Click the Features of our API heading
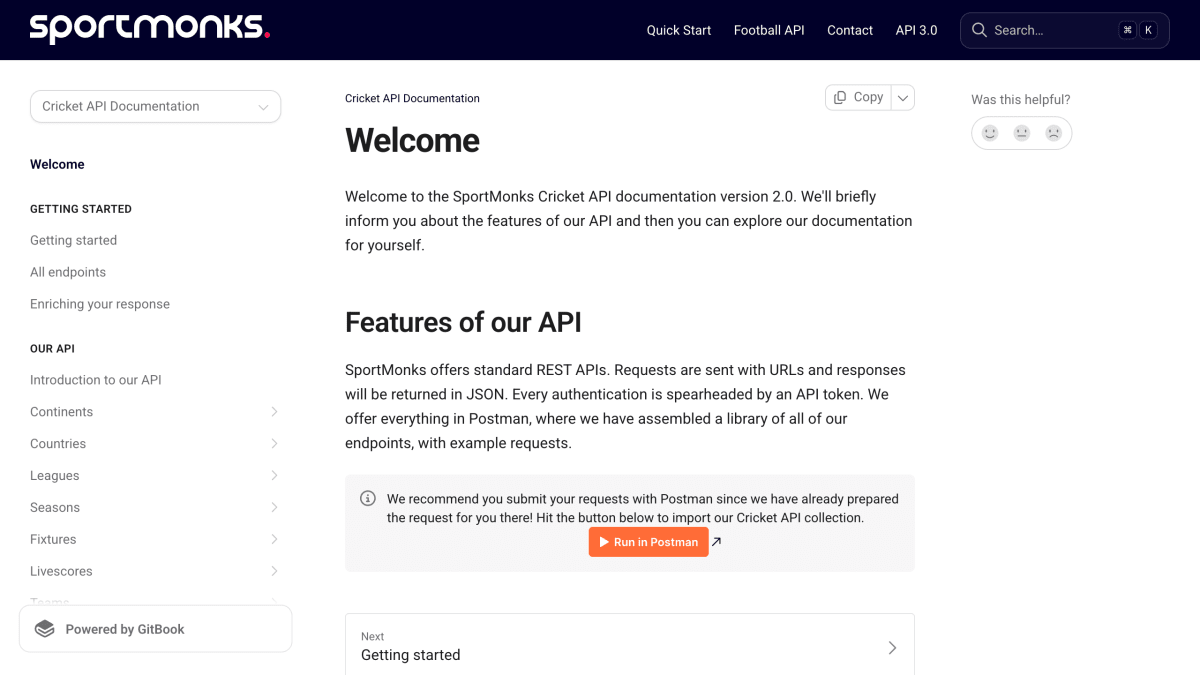 [x=463, y=322]
